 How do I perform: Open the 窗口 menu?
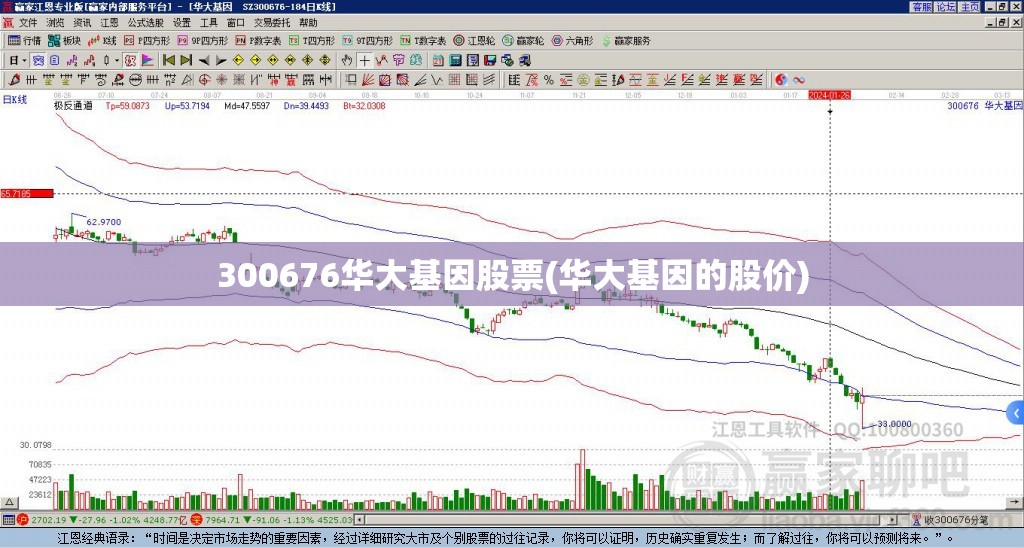click(x=235, y=23)
